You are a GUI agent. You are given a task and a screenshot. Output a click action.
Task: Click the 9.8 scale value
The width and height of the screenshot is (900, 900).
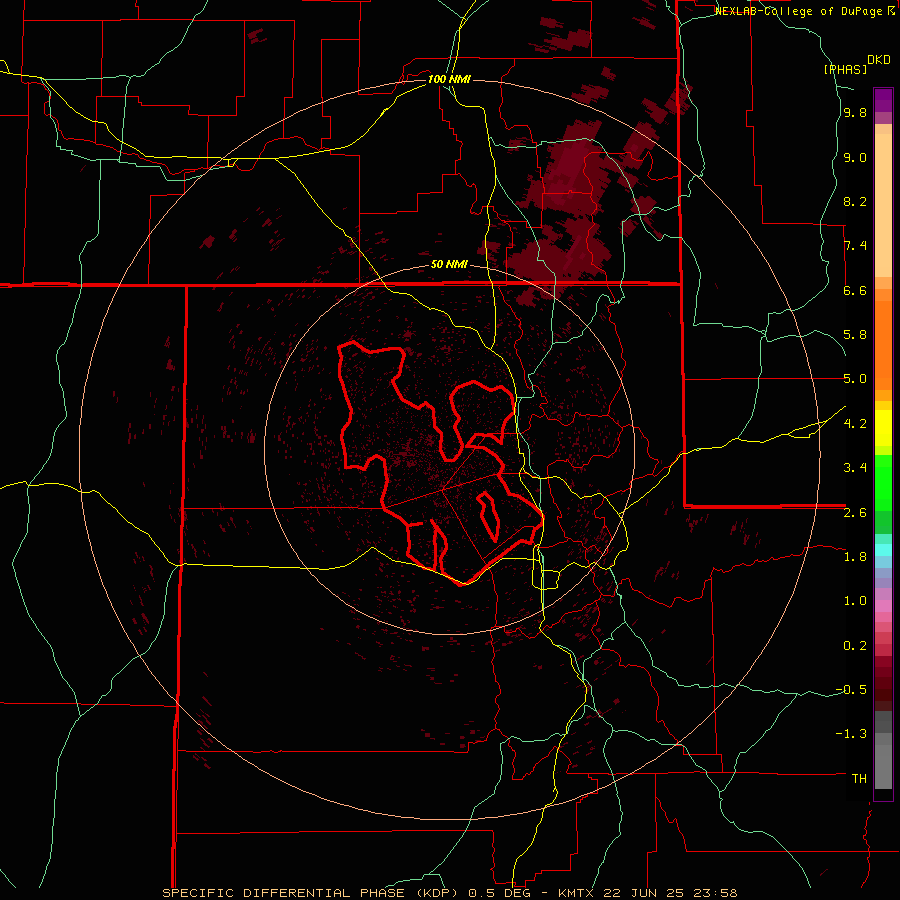tap(855, 113)
